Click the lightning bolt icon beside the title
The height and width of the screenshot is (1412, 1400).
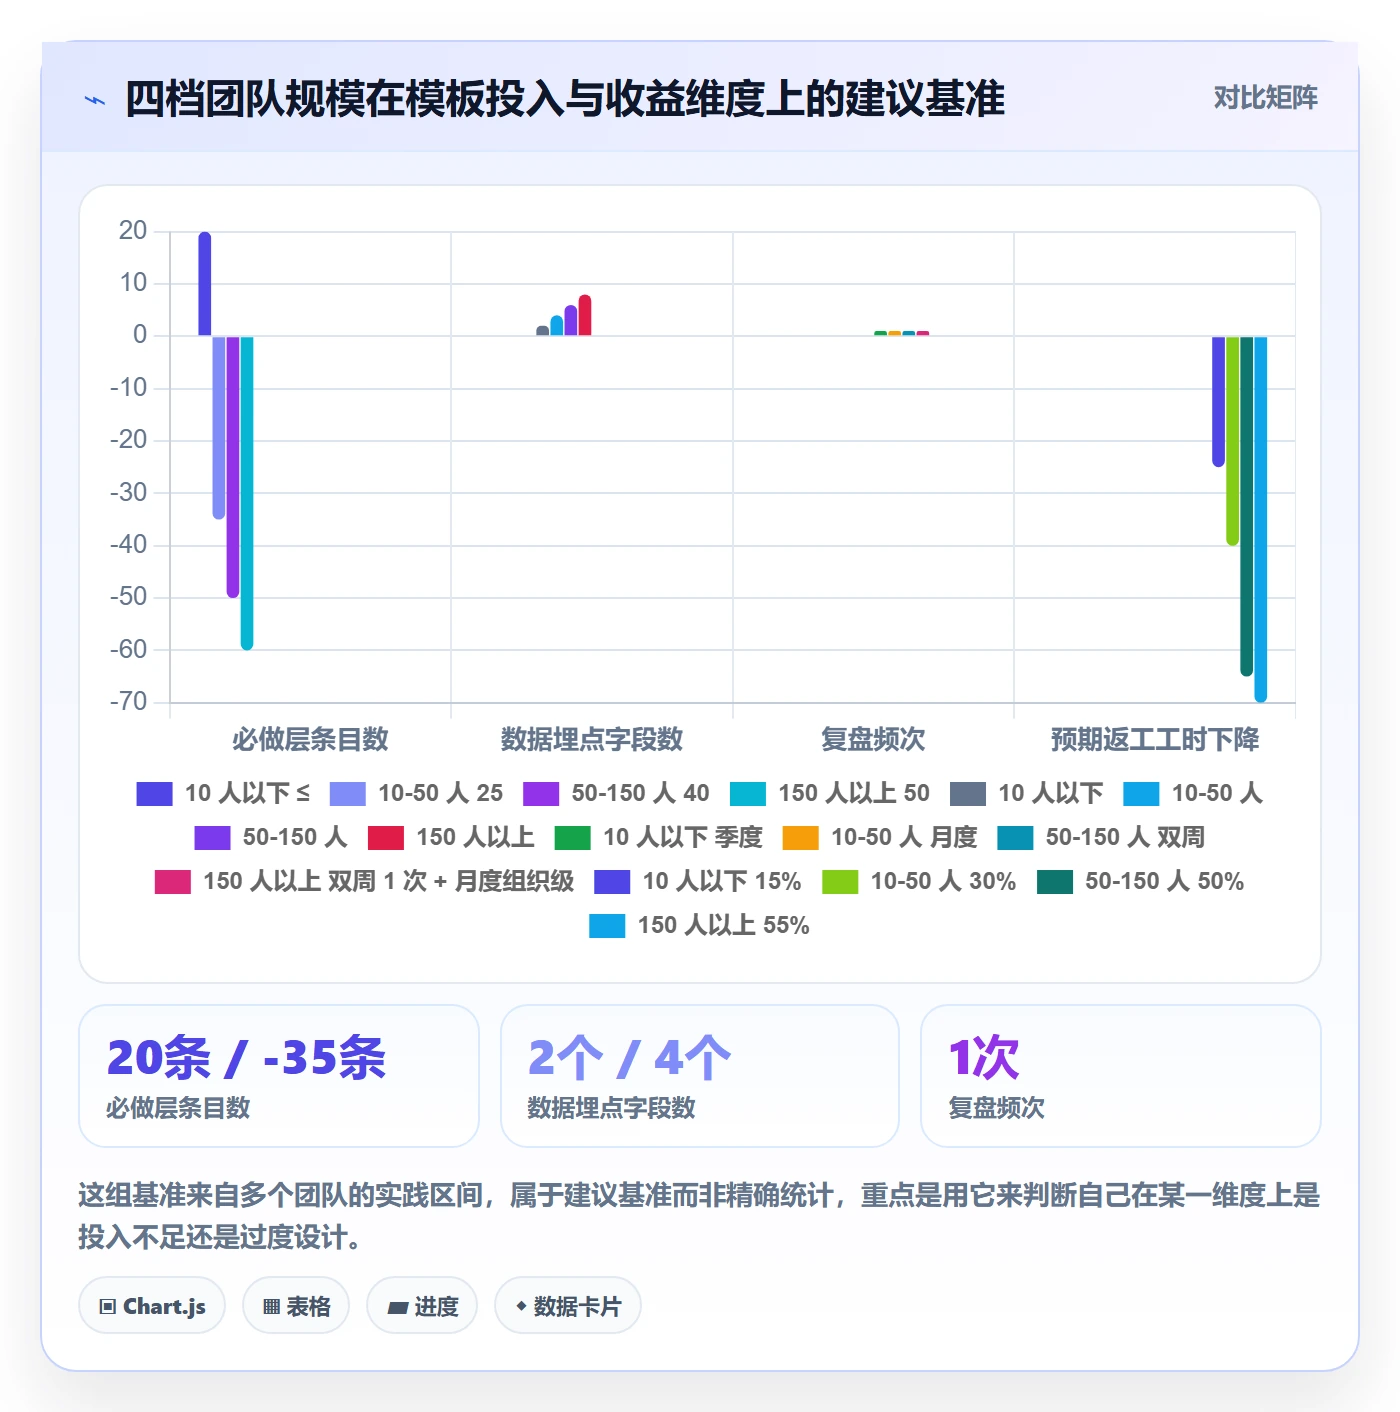[x=95, y=100]
